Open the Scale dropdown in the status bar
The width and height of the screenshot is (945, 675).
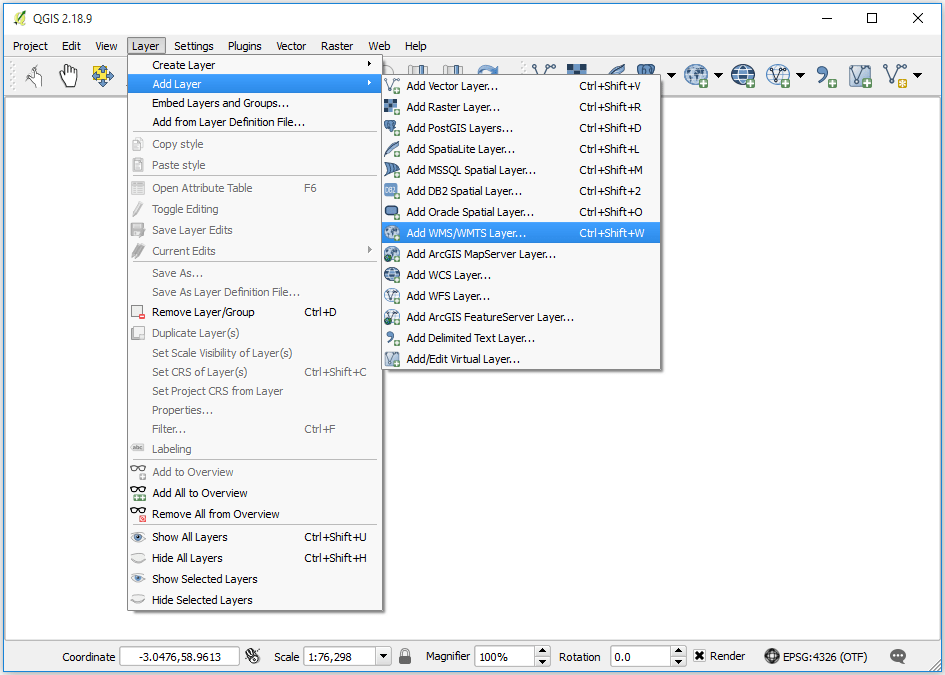(384, 656)
